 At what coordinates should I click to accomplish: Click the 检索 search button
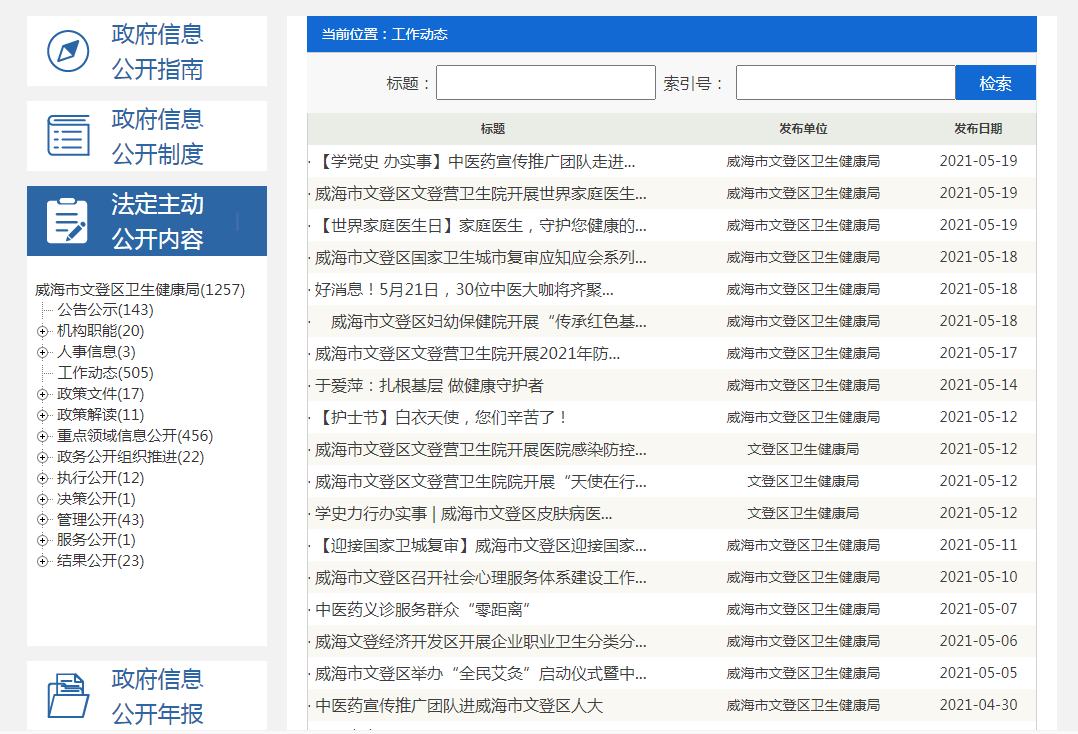pos(995,82)
